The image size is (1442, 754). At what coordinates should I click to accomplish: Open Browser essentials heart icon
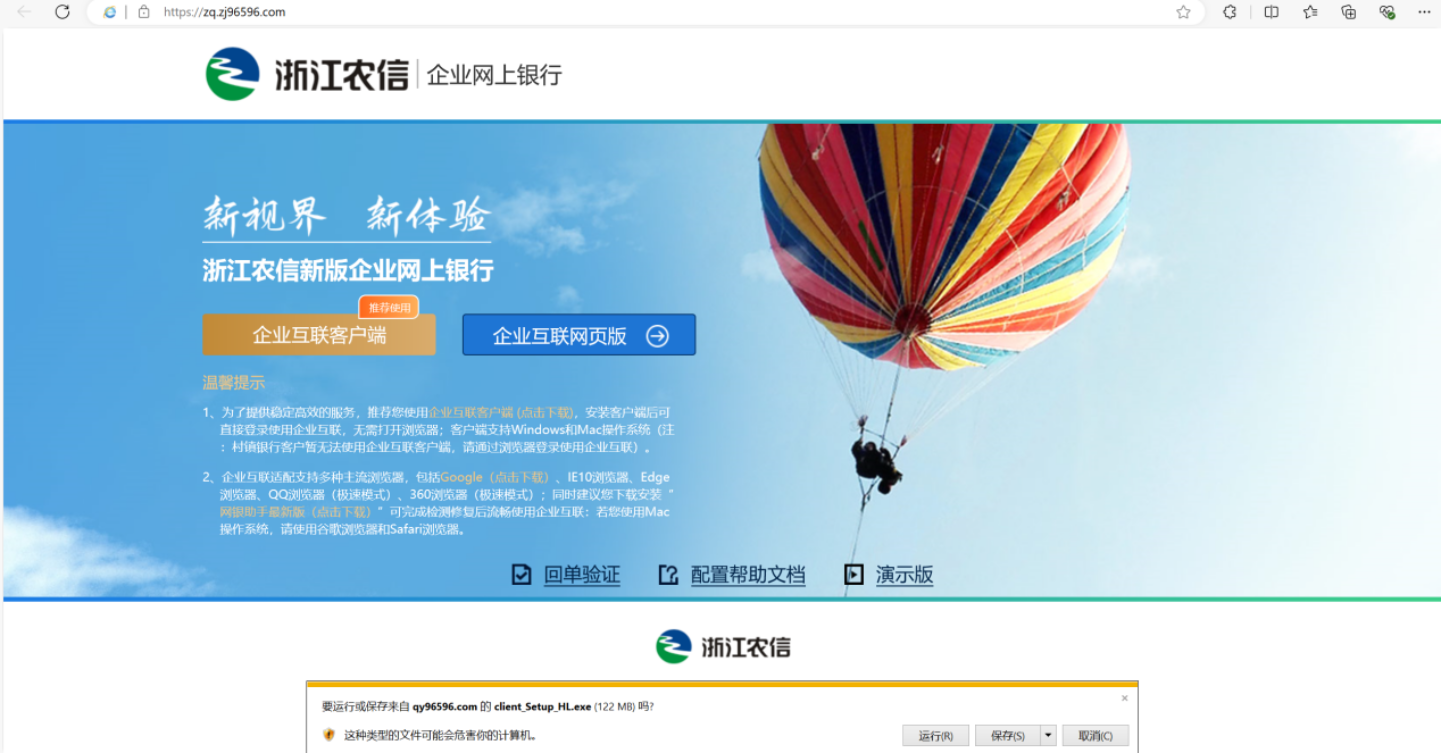click(x=1387, y=12)
